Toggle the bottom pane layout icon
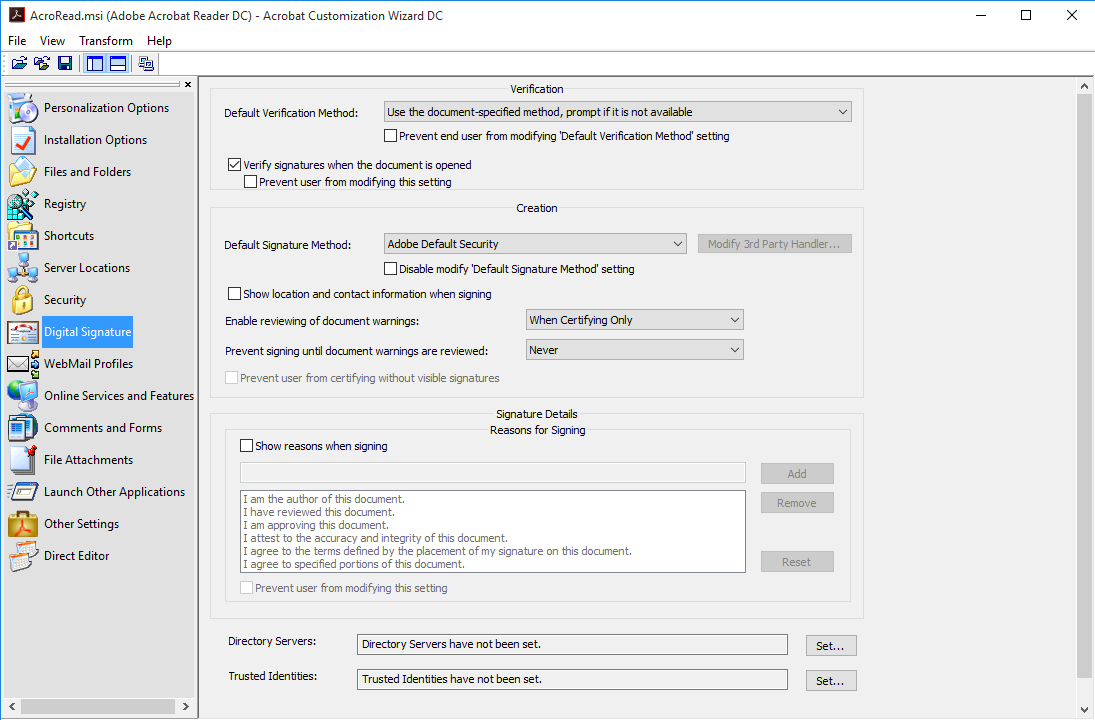Image resolution: width=1095 pixels, height=720 pixels. click(x=118, y=64)
